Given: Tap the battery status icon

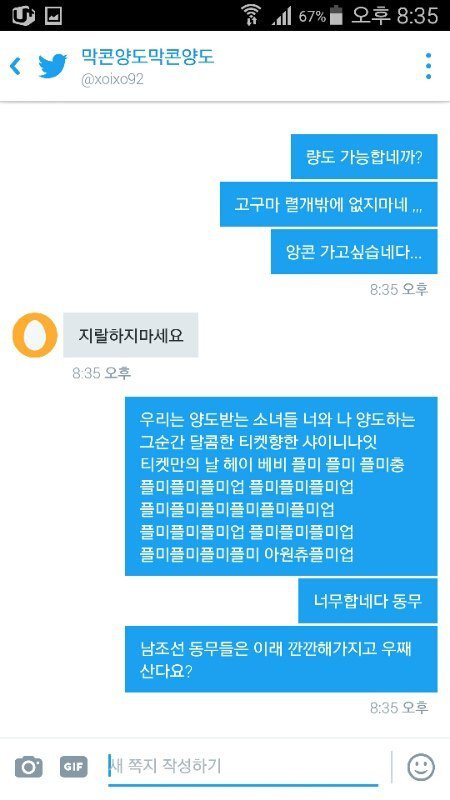Looking at the screenshot, I should [336, 16].
